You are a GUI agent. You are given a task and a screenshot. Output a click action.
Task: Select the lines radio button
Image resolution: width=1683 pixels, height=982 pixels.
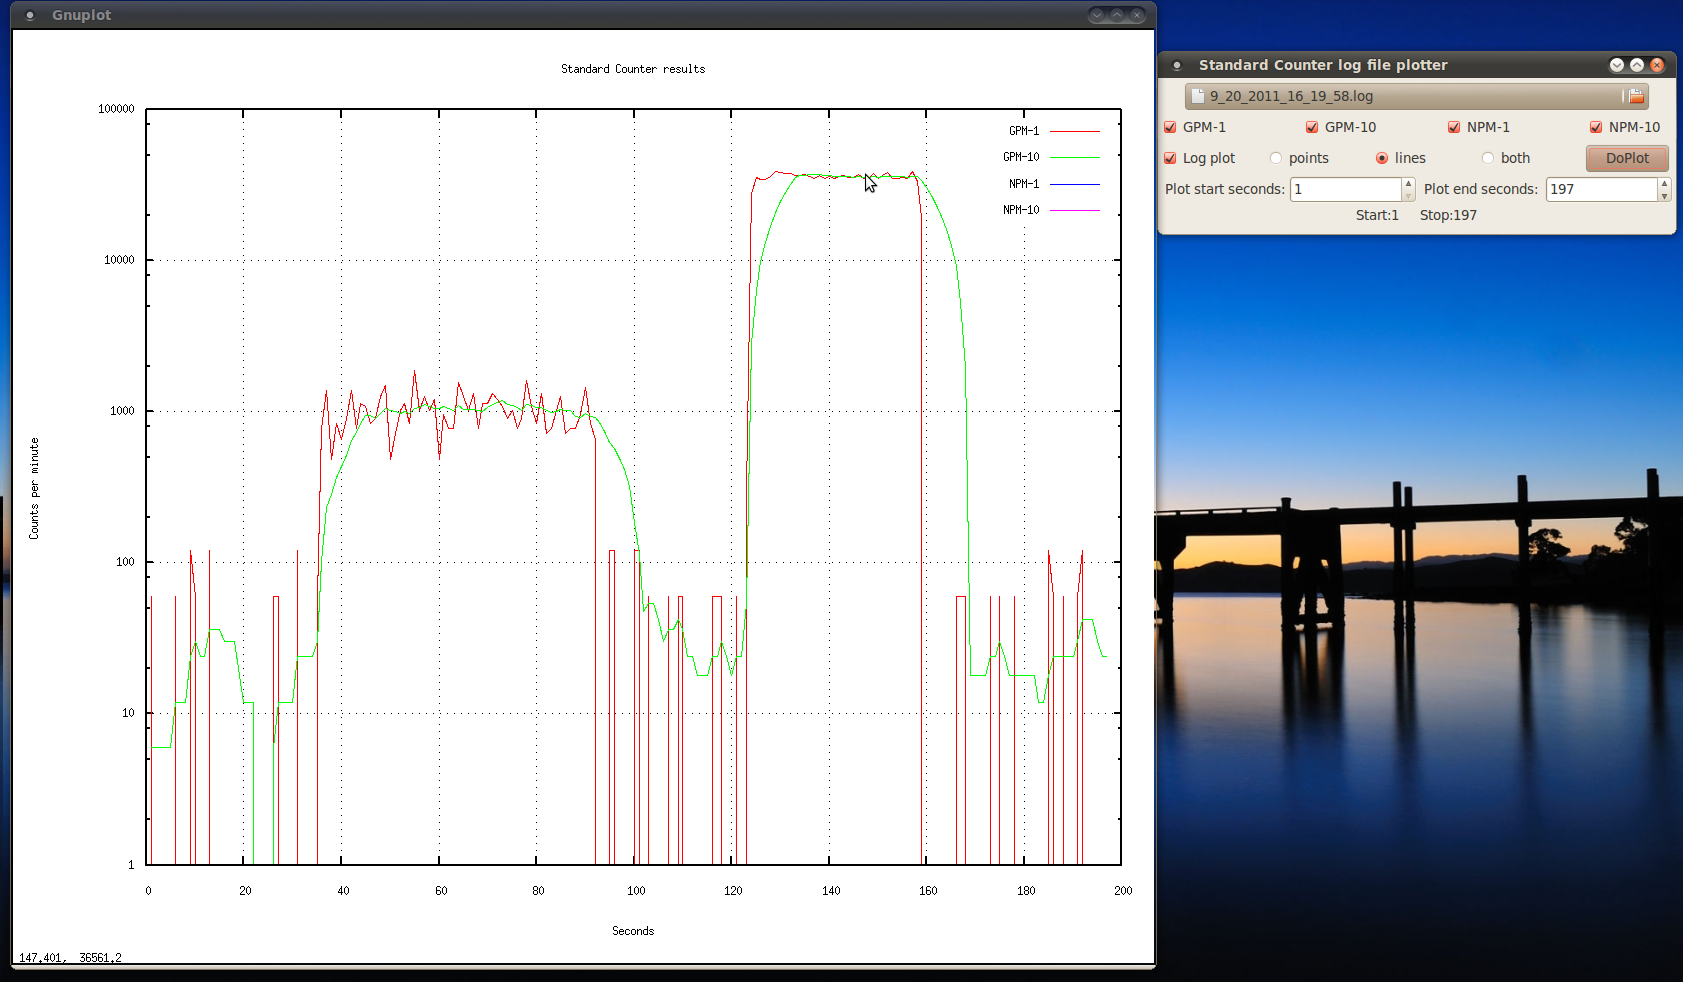(1382, 158)
